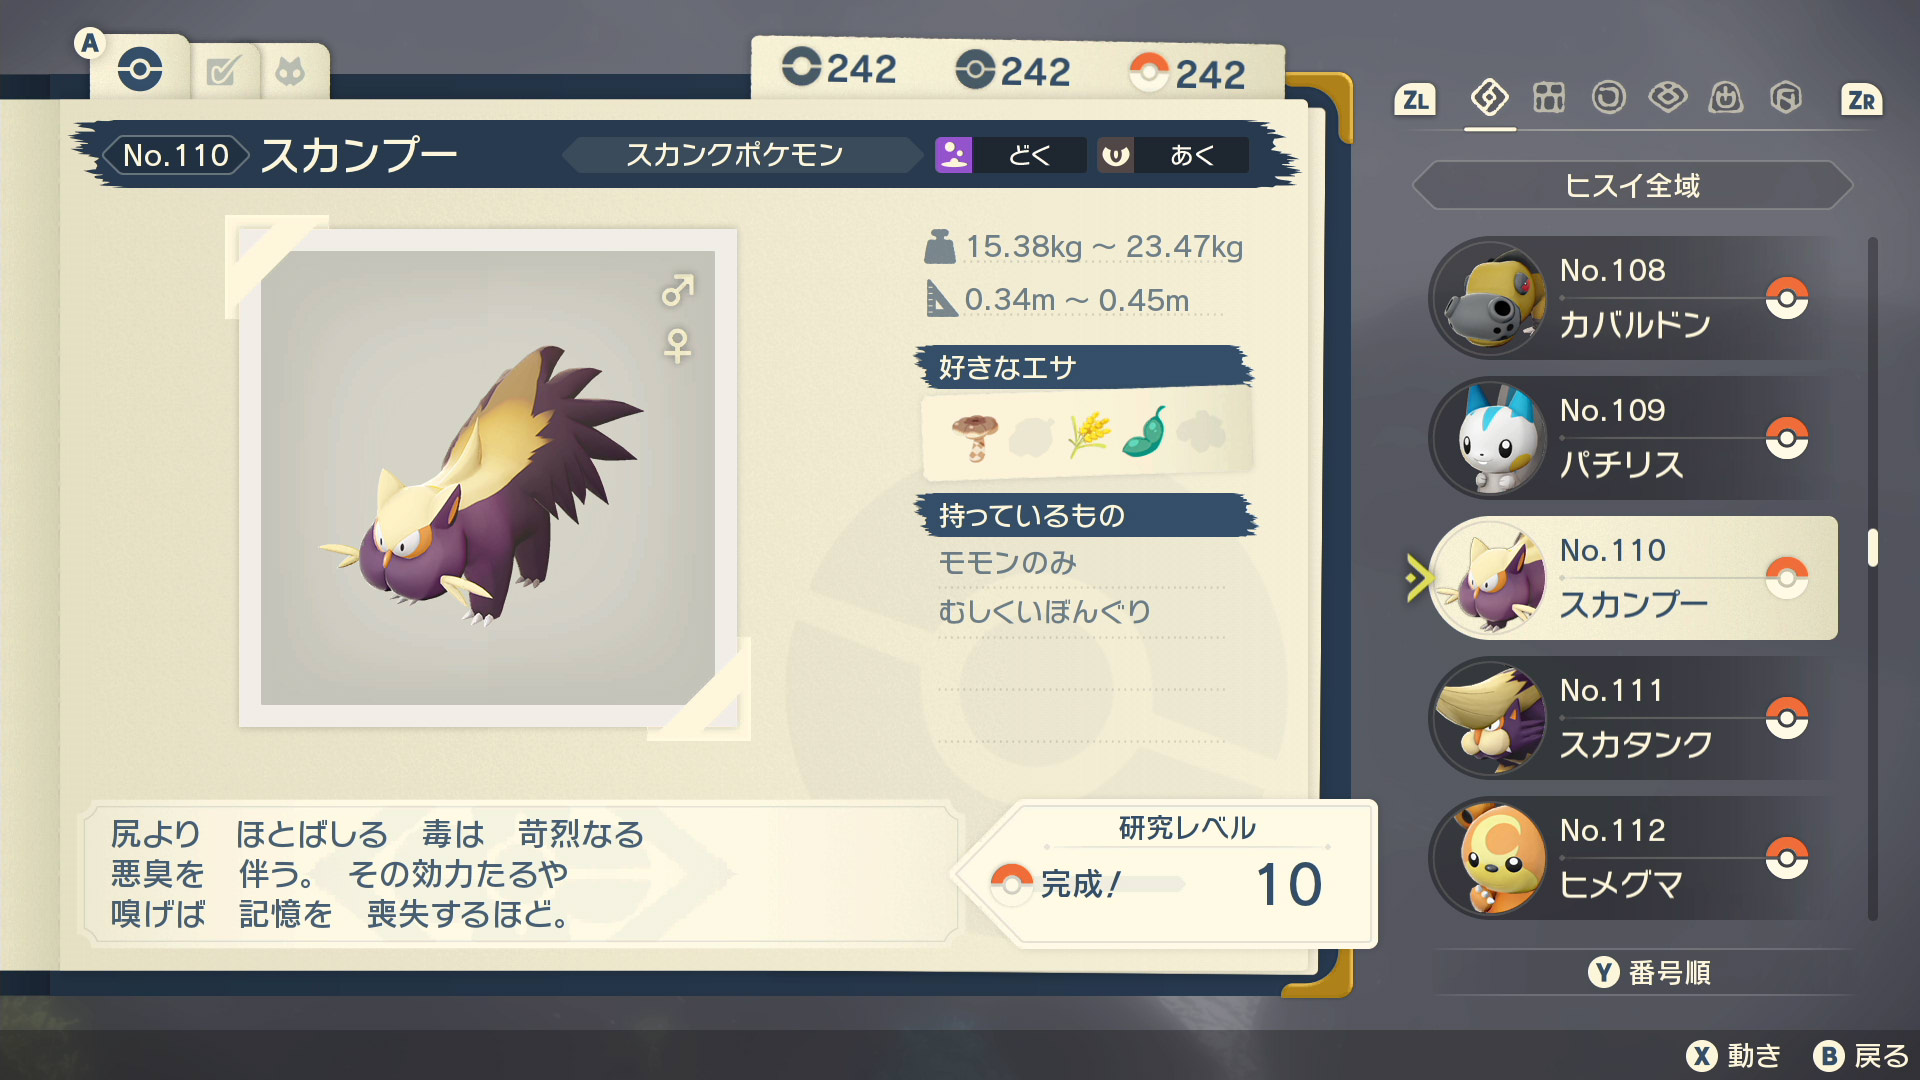Image resolution: width=1920 pixels, height=1080 pixels.
Task: Select the circular third area icon
Action: click(x=1608, y=98)
